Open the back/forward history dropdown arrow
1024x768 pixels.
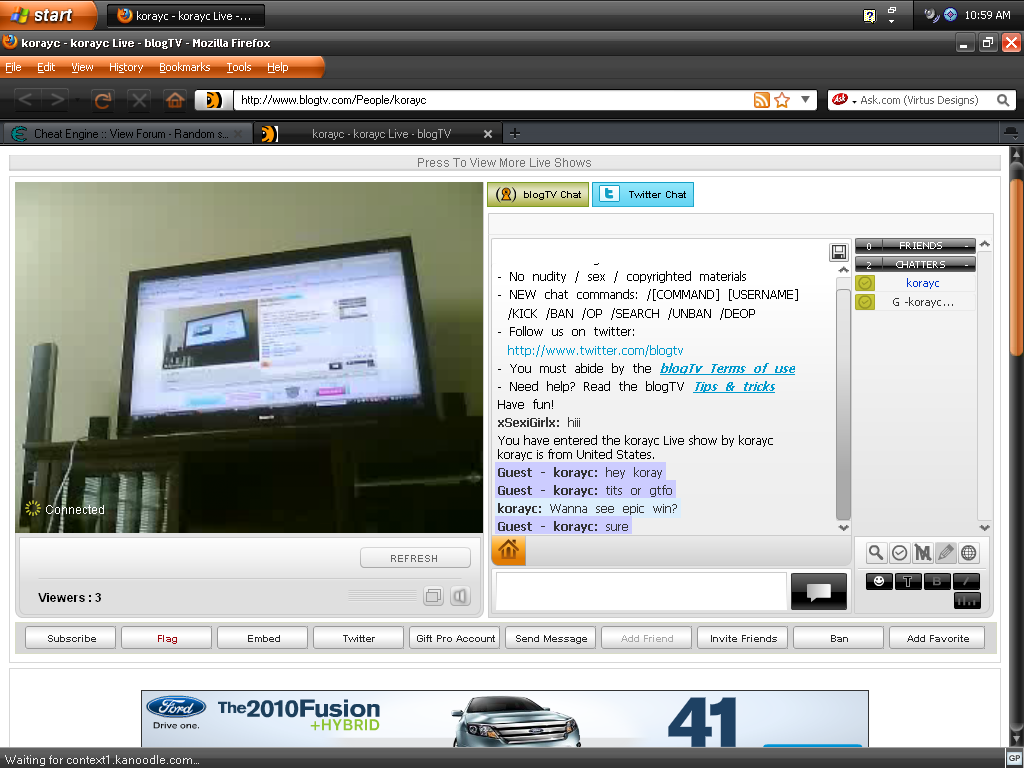77,101
